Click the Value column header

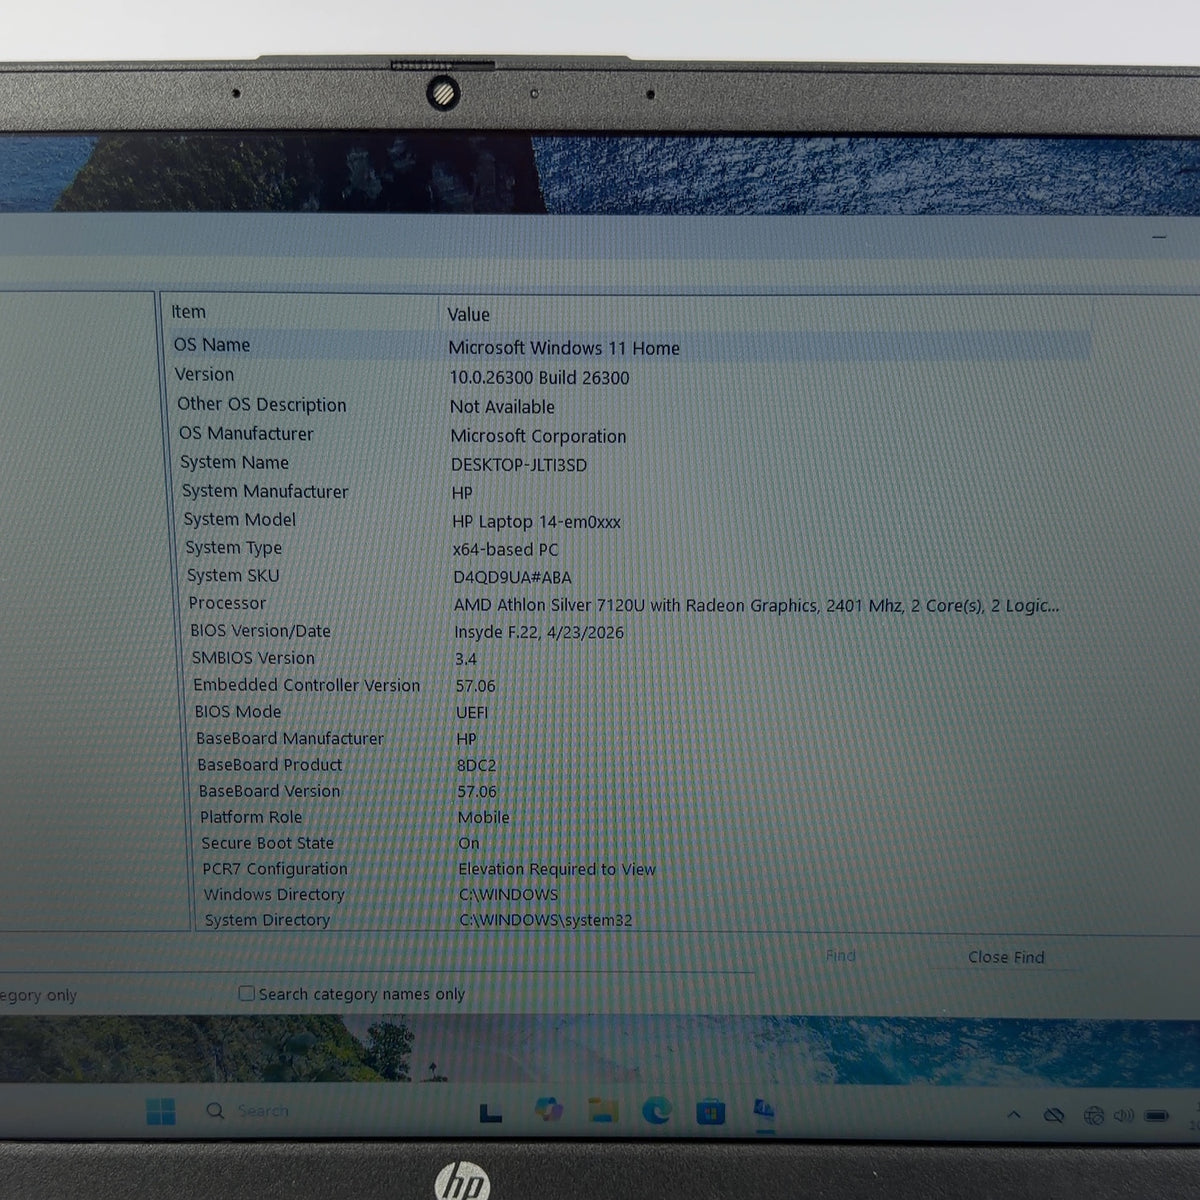pyautogui.click(x=468, y=314)
